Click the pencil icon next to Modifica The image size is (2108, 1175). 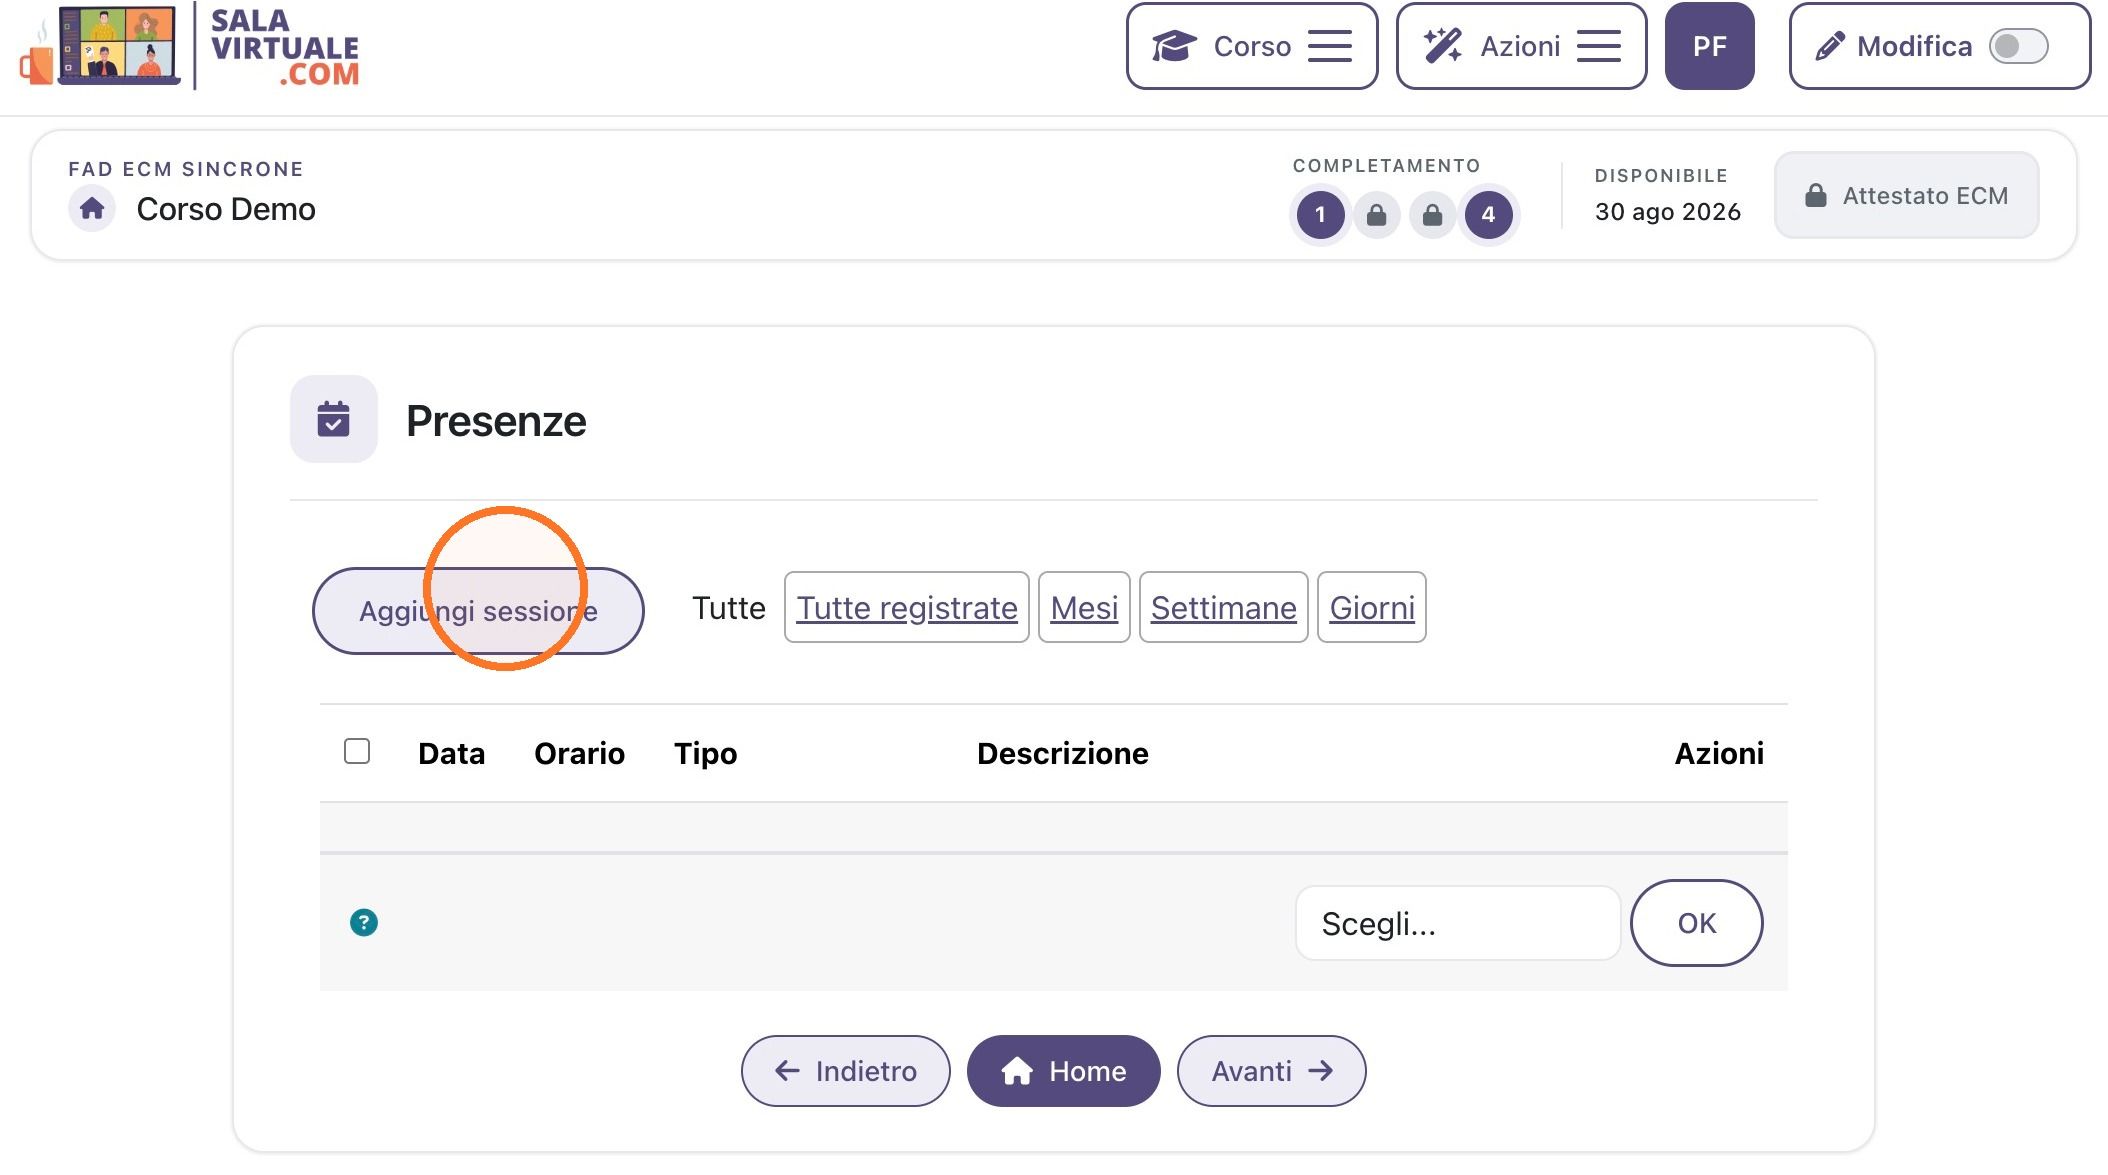click(x=1830, y=46)
